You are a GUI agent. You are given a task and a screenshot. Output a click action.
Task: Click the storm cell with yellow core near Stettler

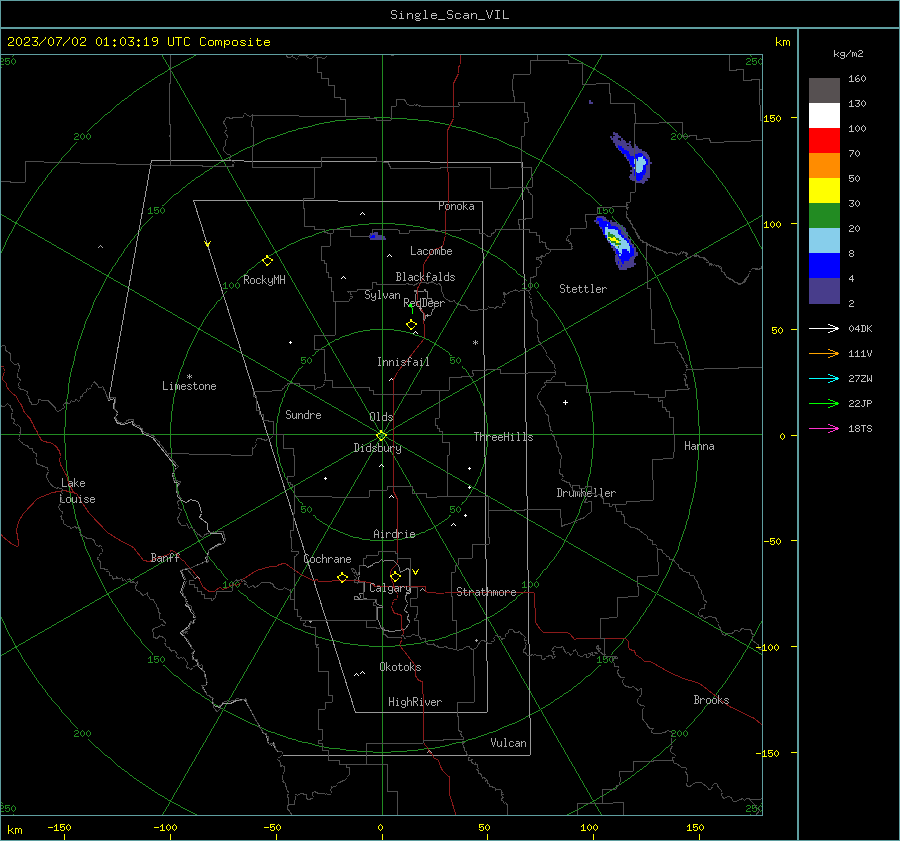pyautogui.click(x=616, y=242)
